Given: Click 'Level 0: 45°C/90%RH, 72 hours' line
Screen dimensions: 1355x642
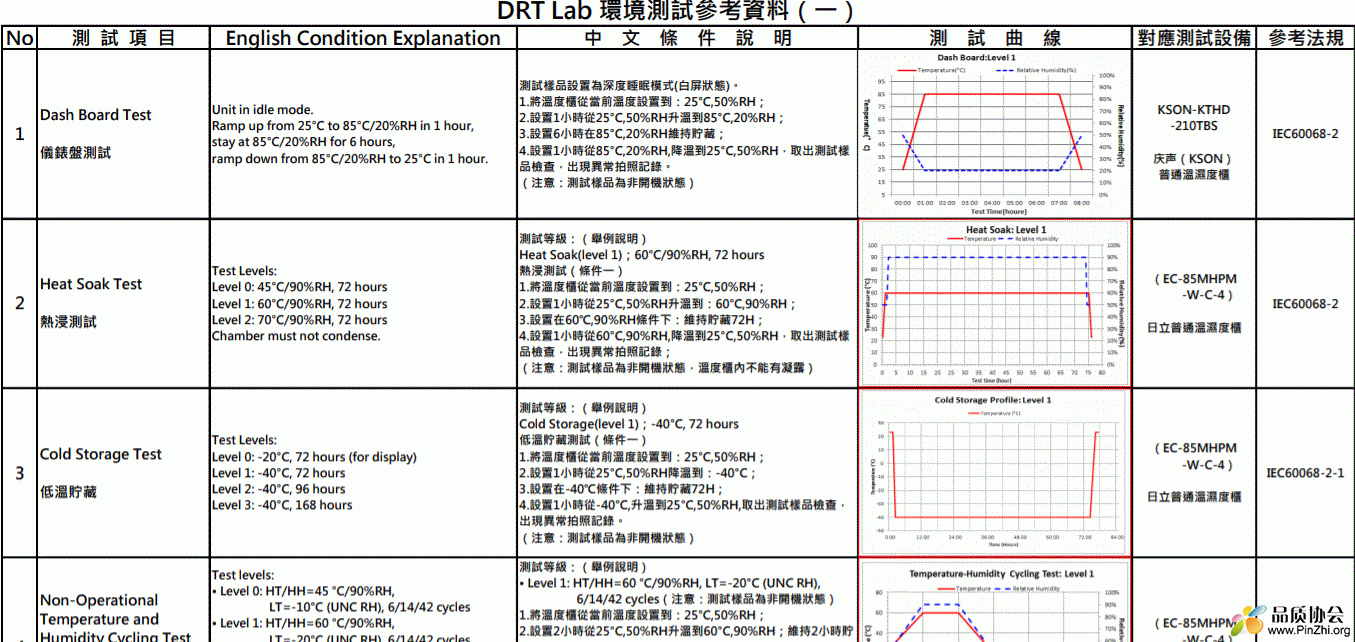Looking at the screenshot, I should pyautogui.click(x=300, y=287).
